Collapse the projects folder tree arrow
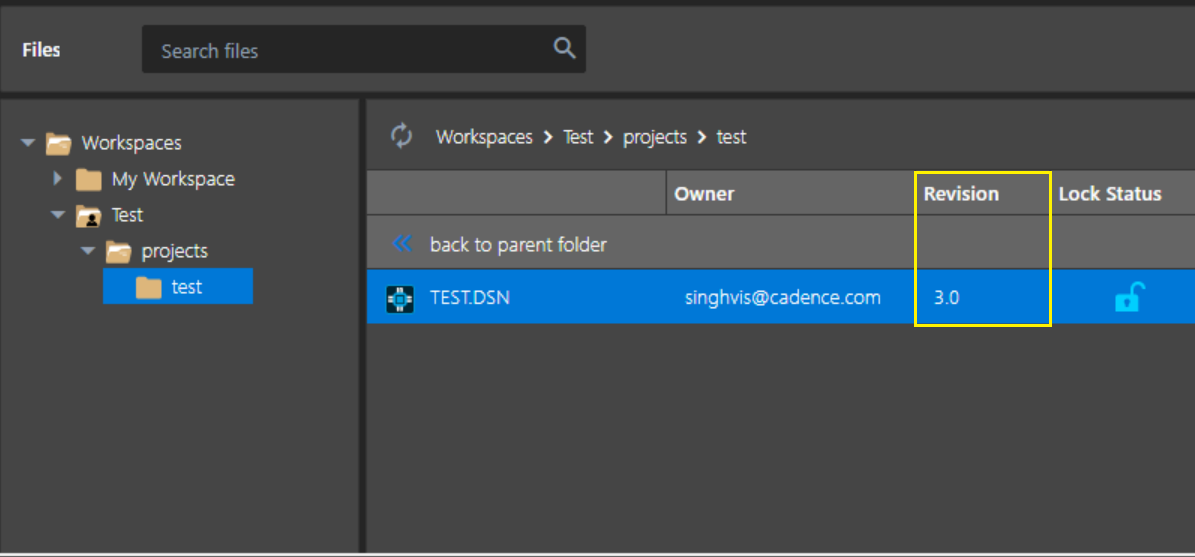Viewport: 1195px width, 557px height. point(88,251)
